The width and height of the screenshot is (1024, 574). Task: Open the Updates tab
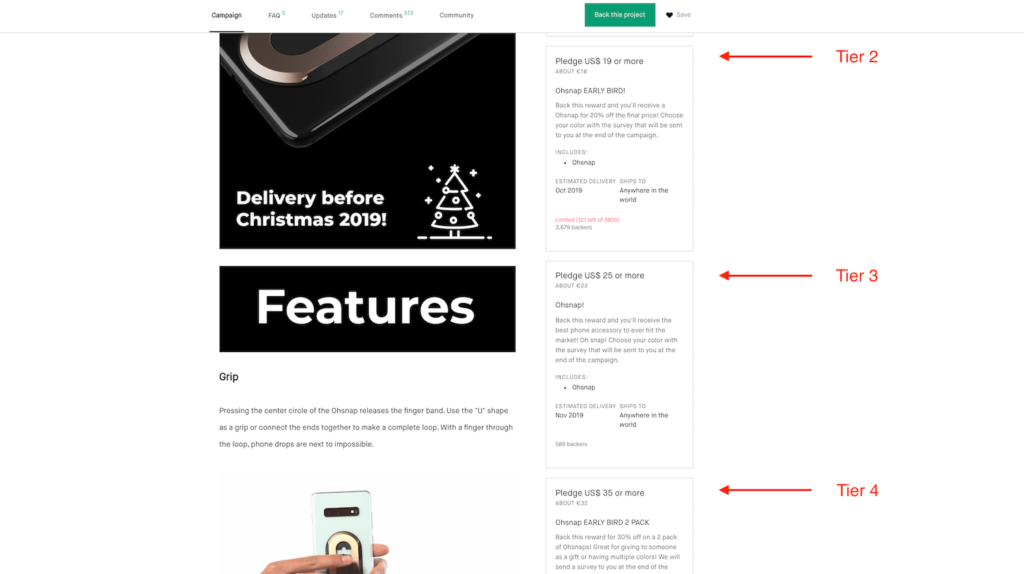[x=327, y=15]
